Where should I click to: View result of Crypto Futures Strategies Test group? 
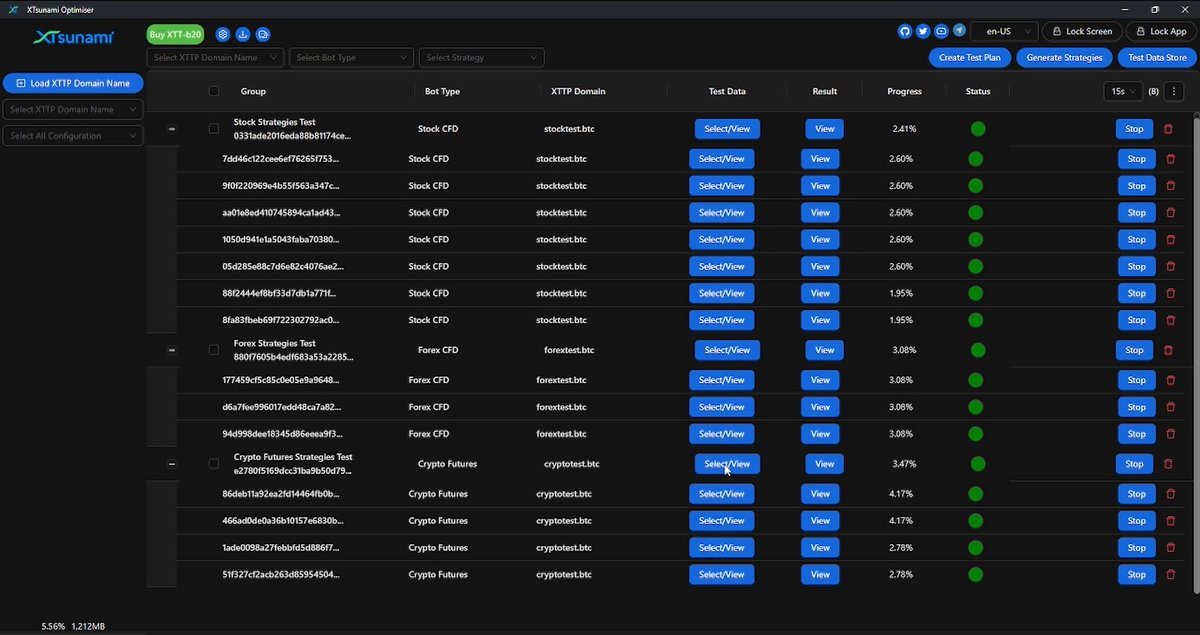(x=824, y=464)
